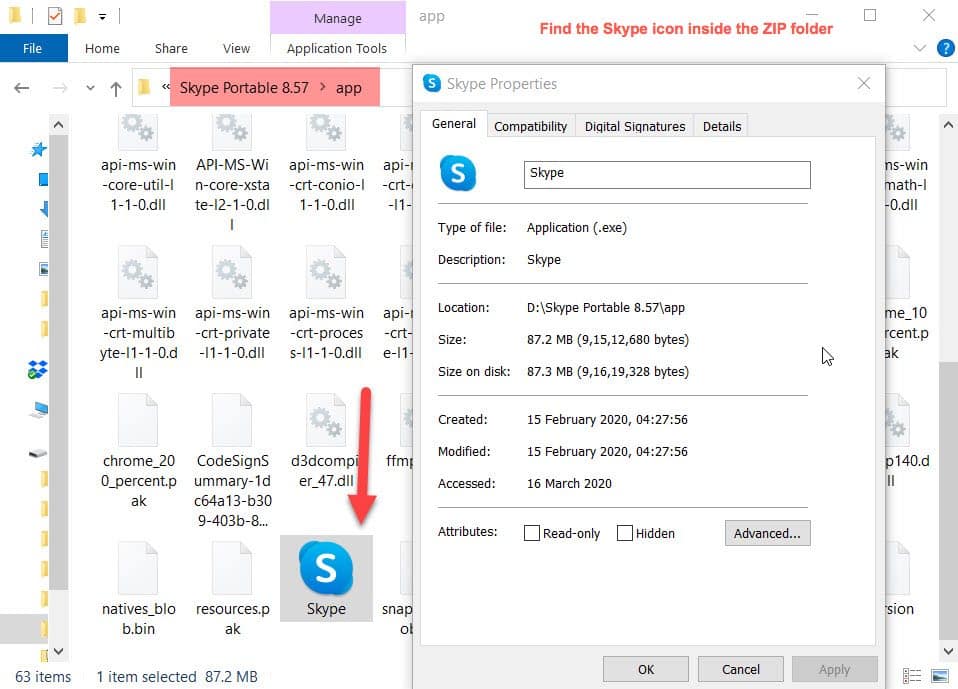Select api-ms-win-crt-private-l1-1-0.dll file
Screen dimensions: 958x689
tap(232, 303)
